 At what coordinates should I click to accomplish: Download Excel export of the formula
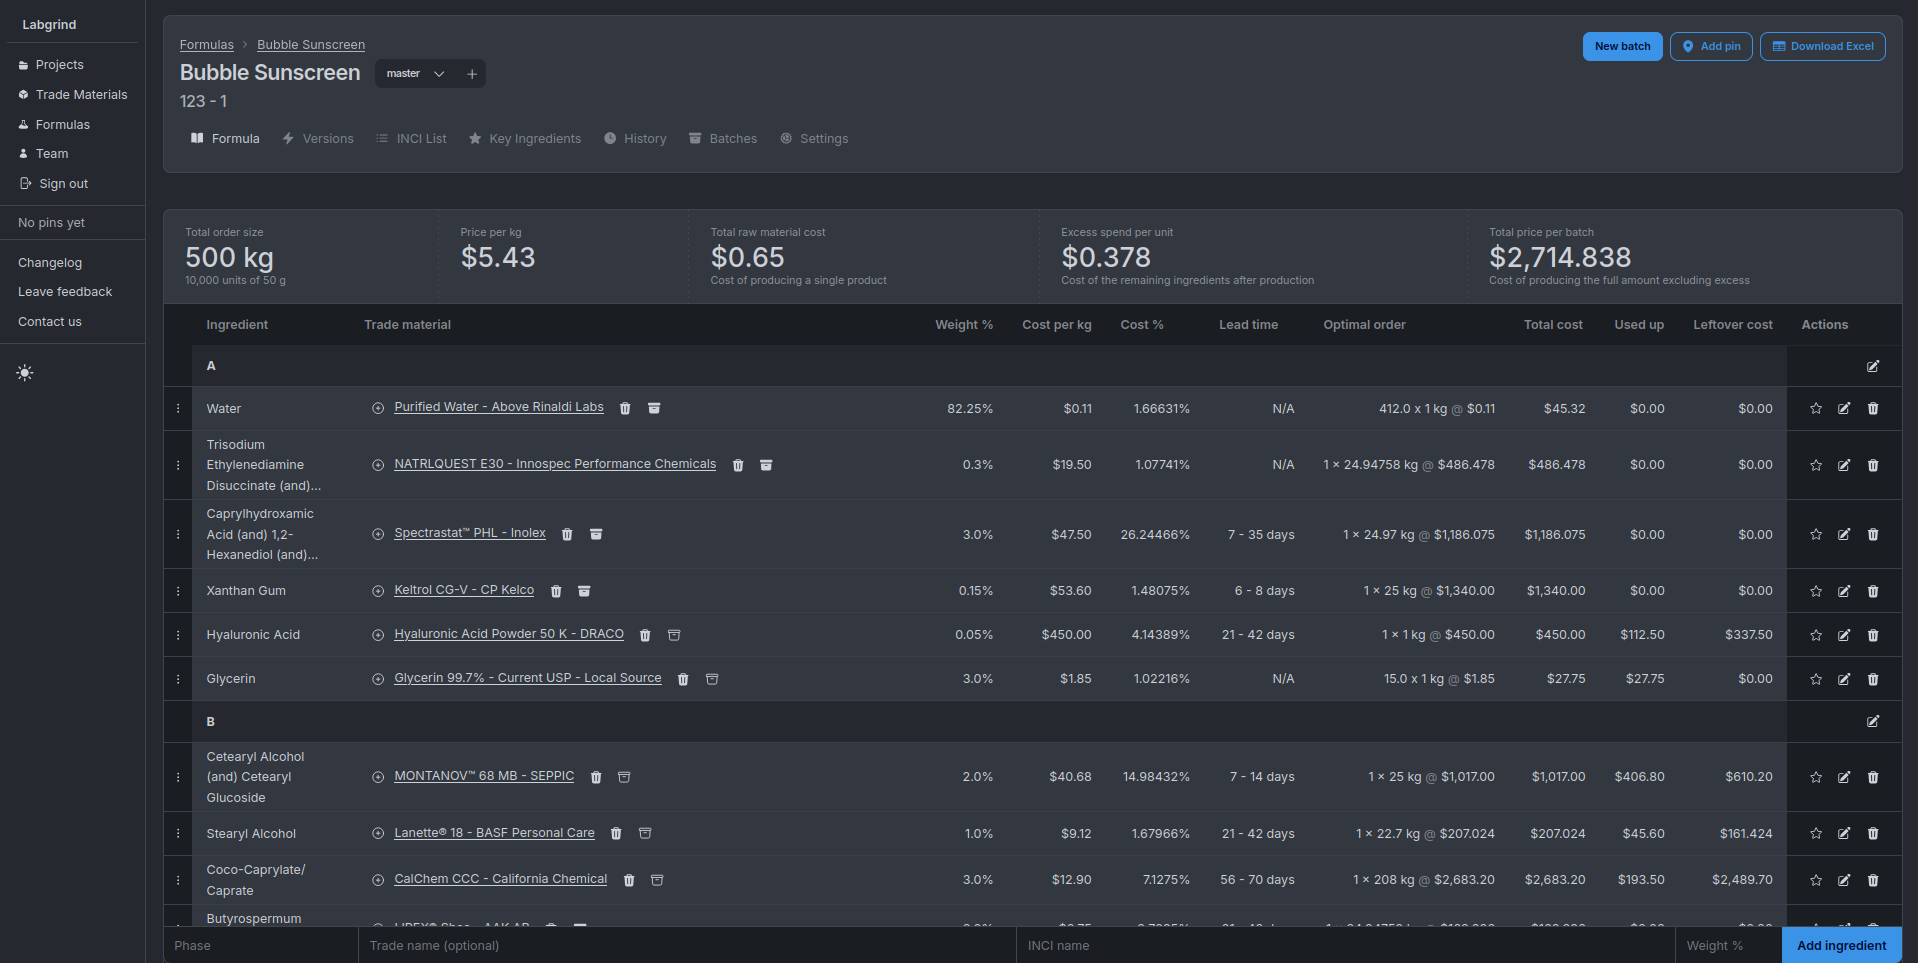[x=1822, y=46]
